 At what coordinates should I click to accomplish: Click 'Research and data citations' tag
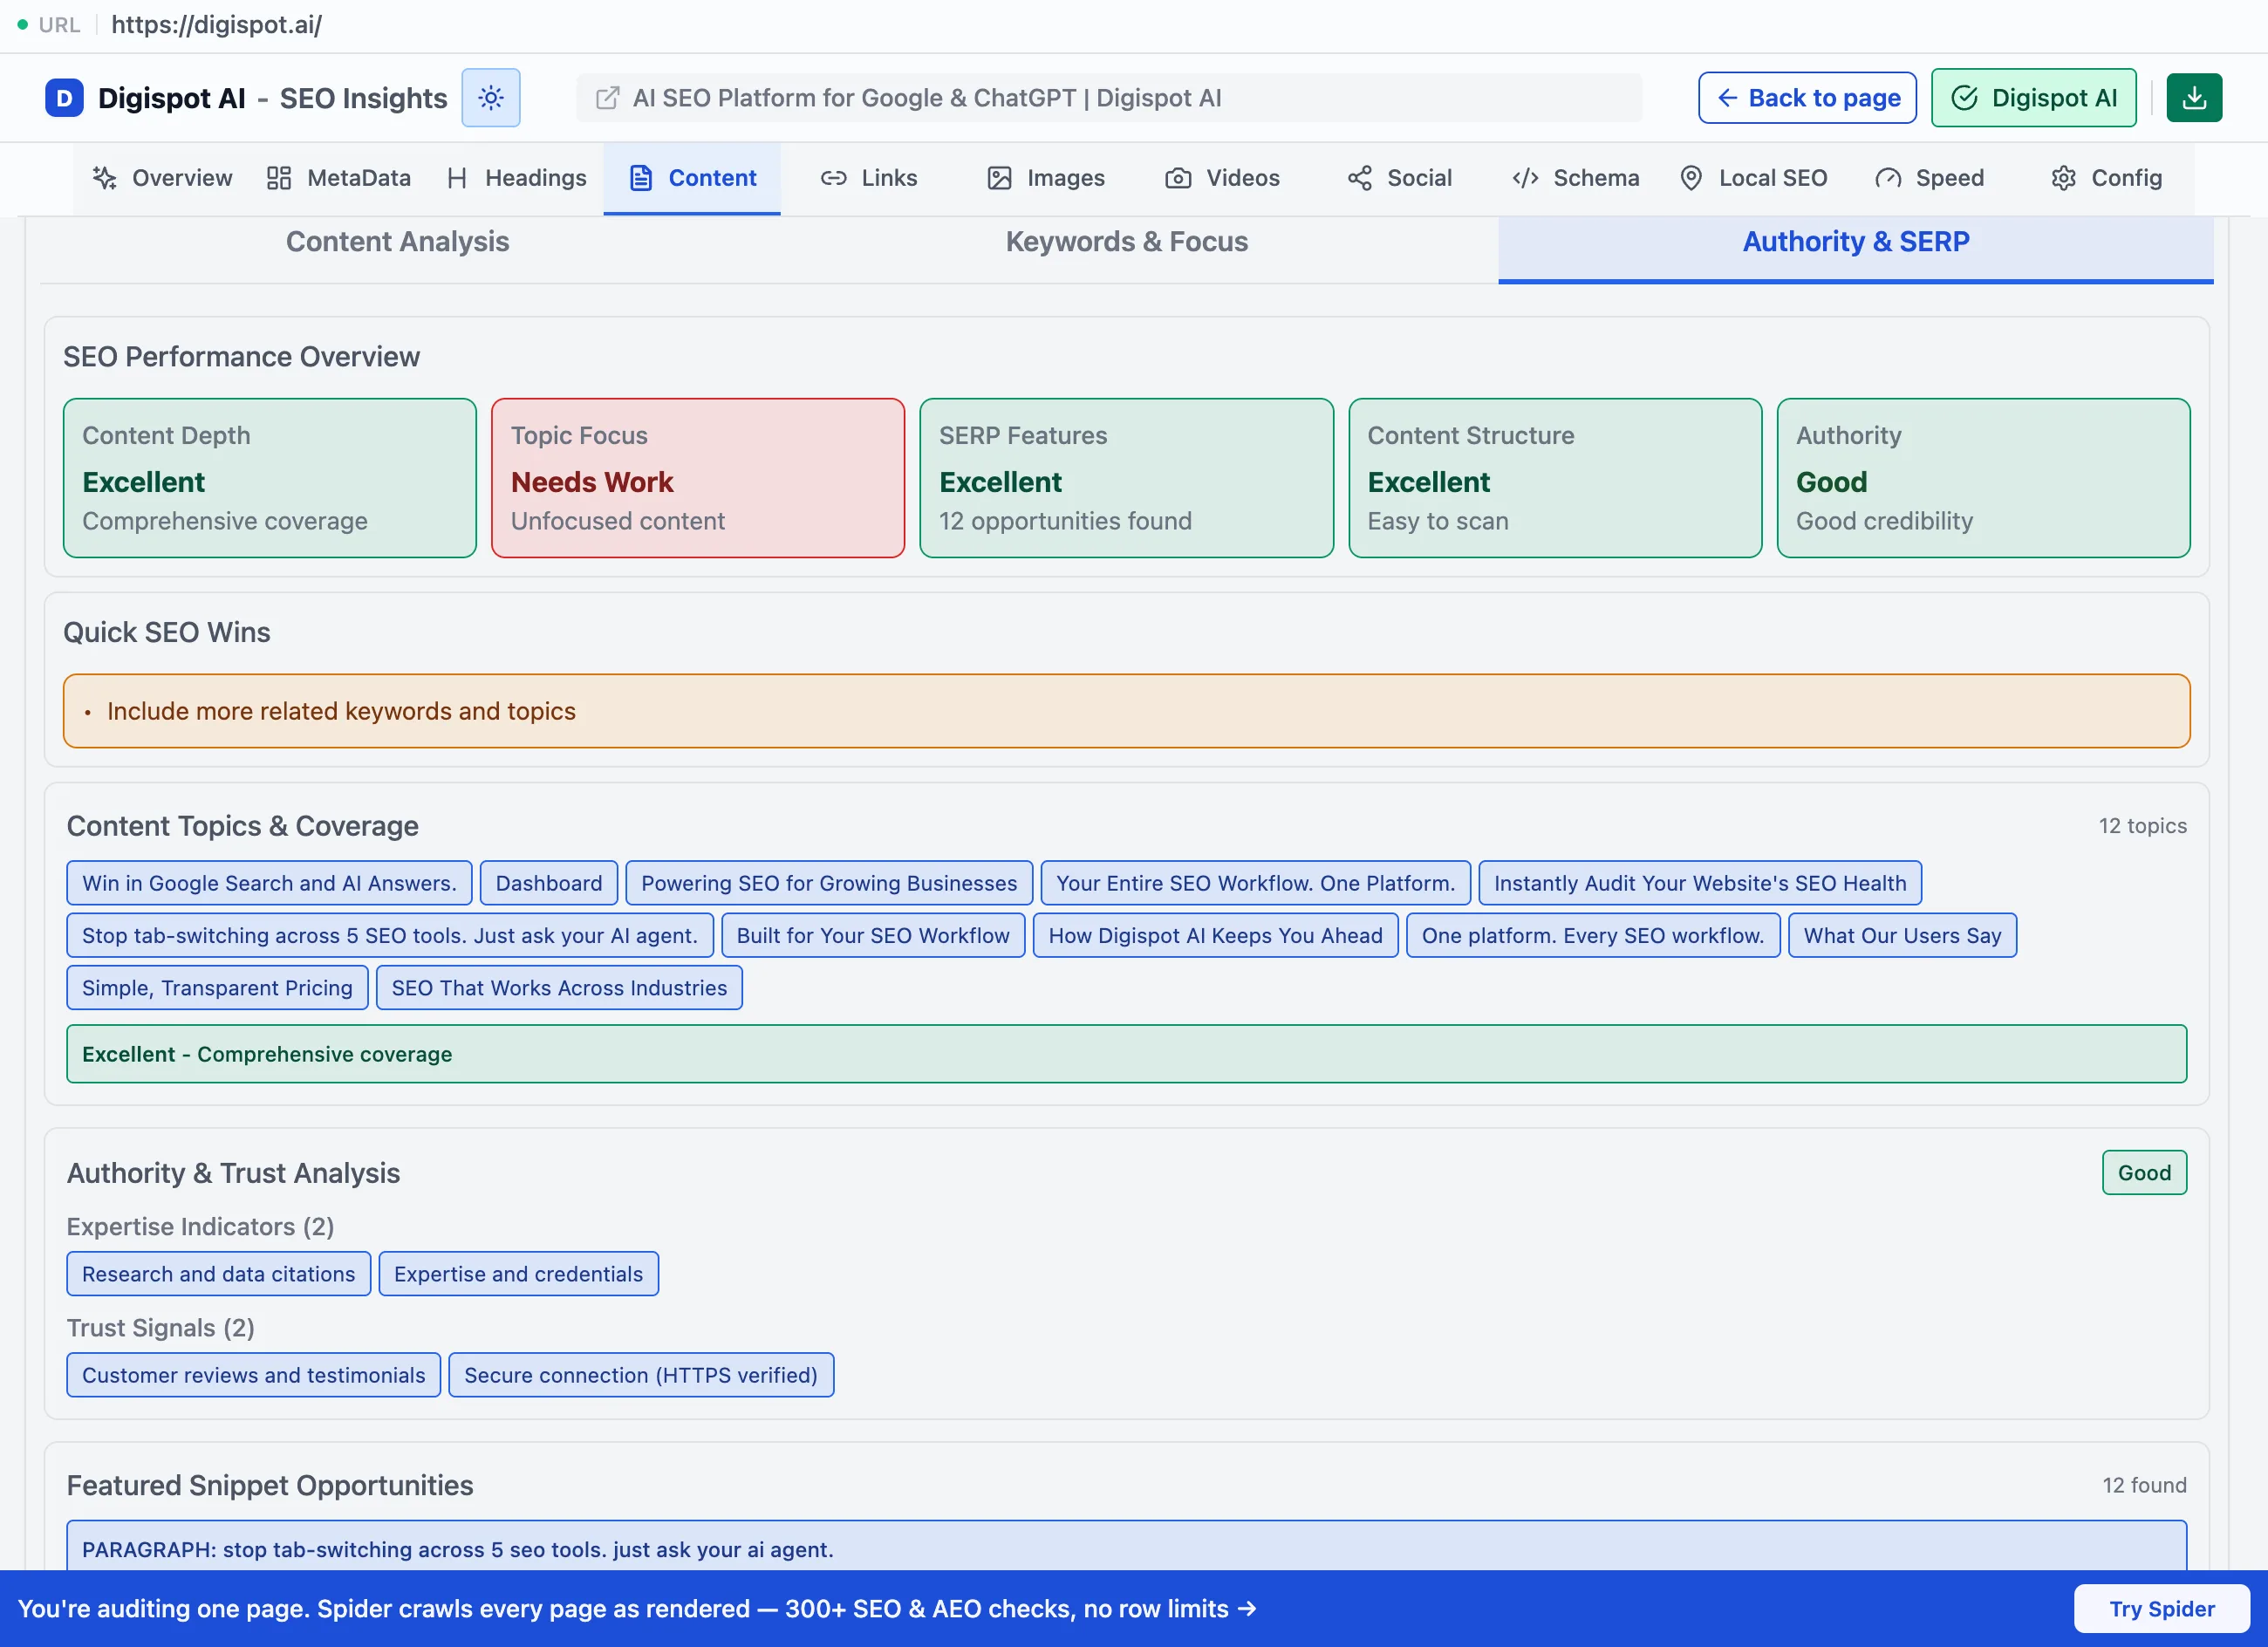(218, 1273)
